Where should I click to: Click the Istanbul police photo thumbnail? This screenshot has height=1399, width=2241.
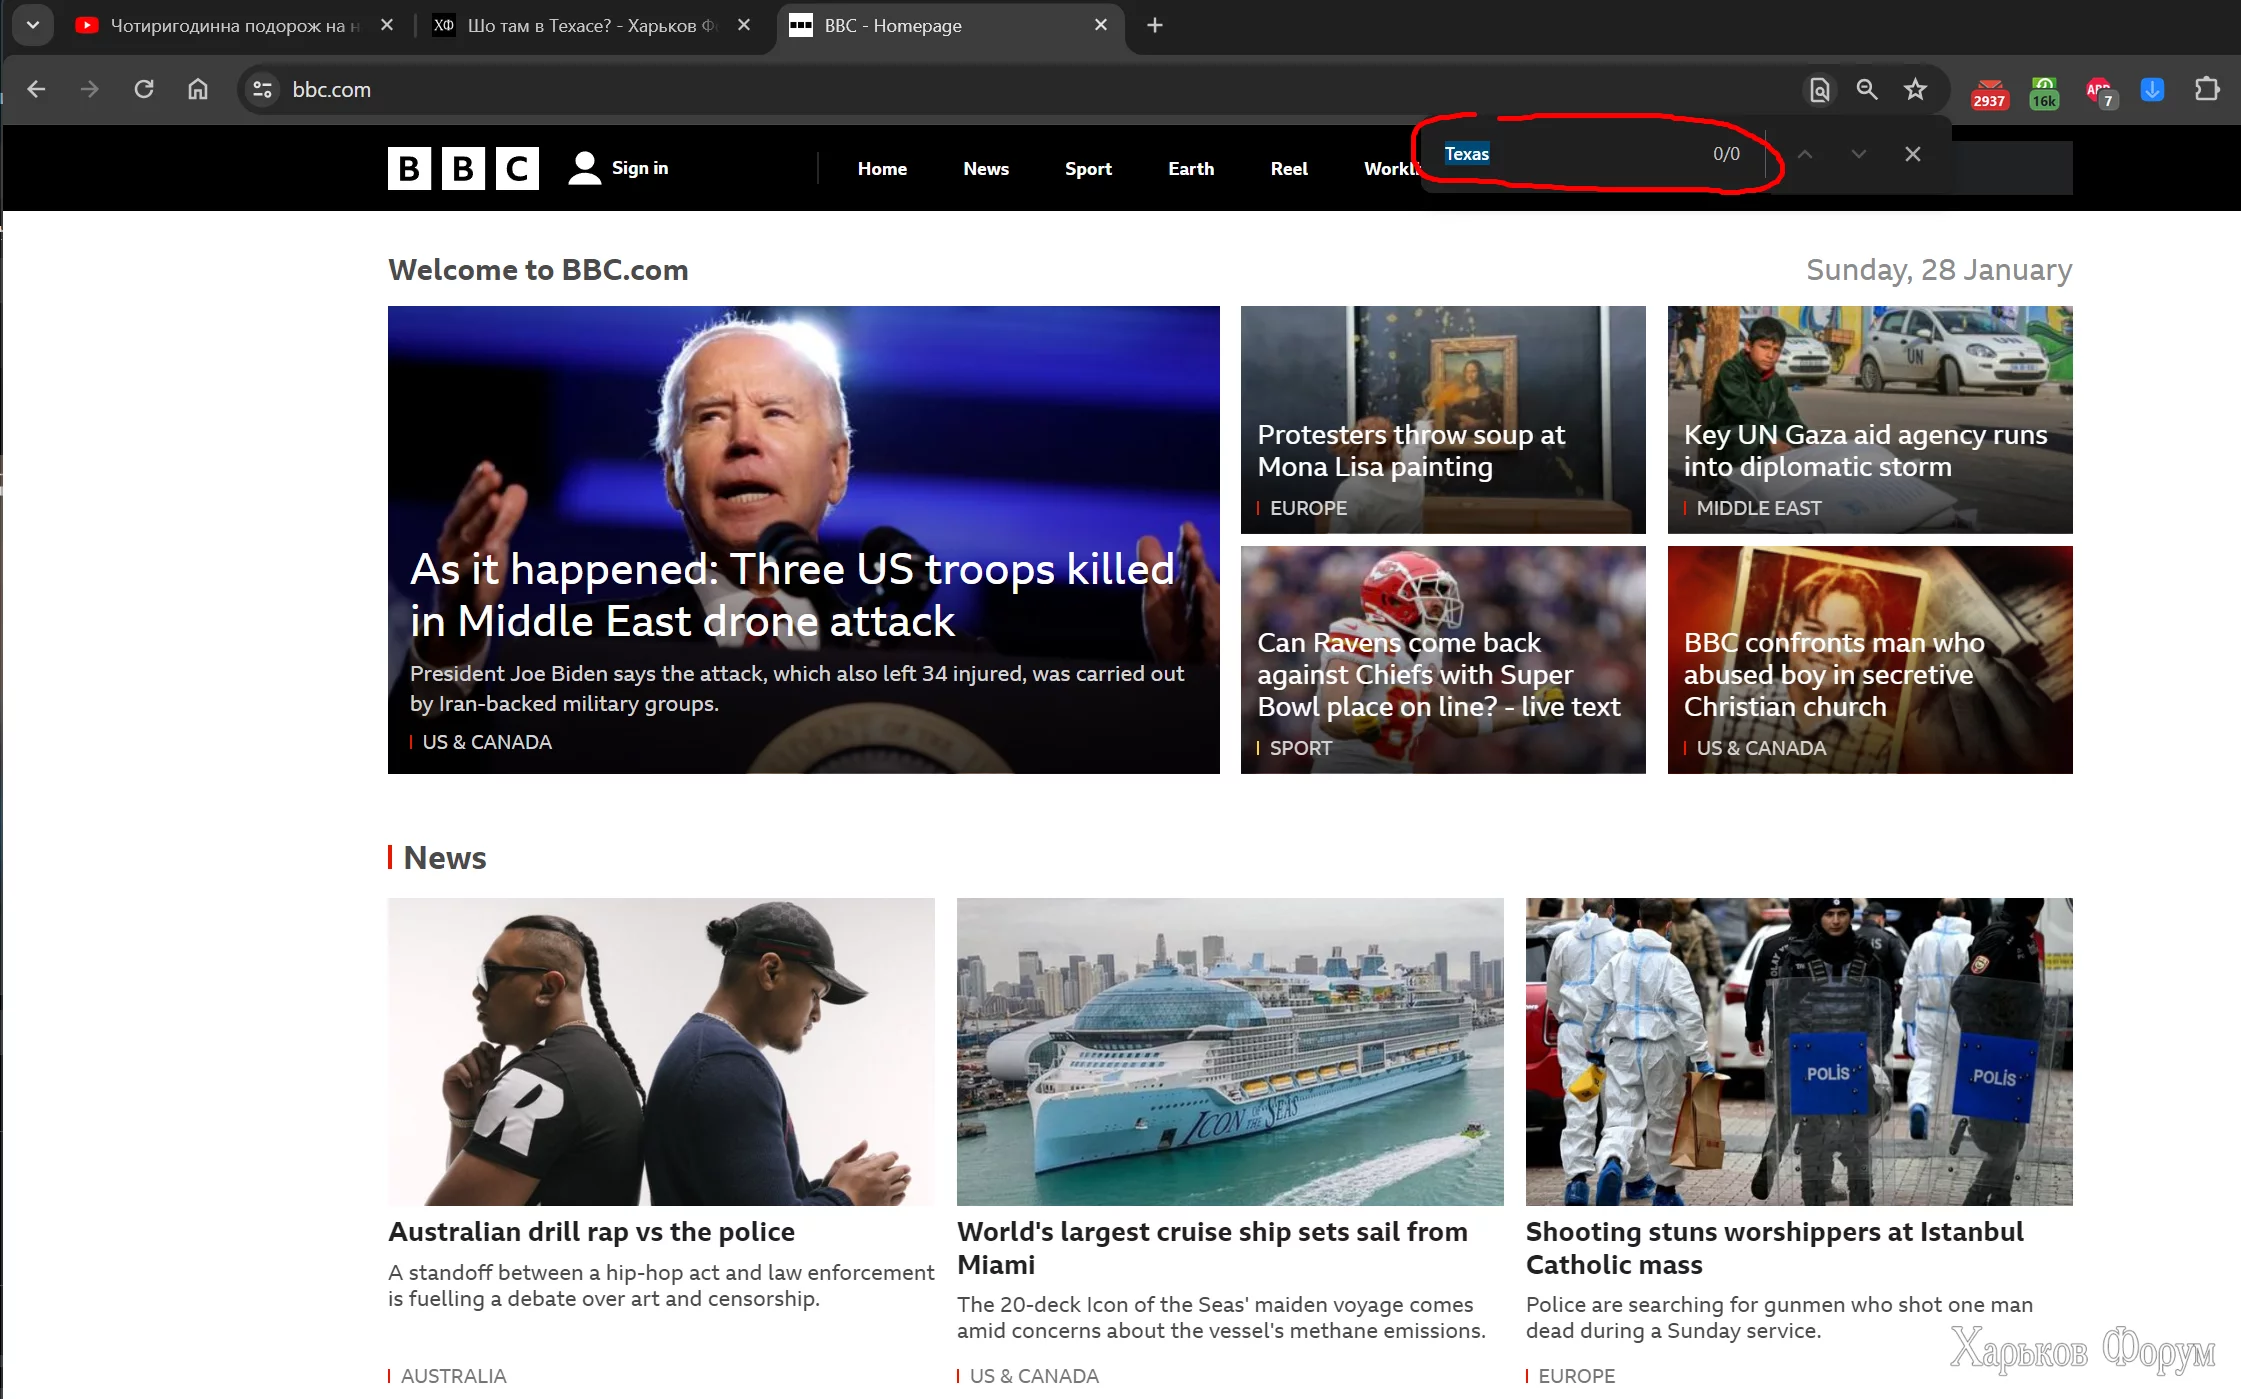(x=1799, y=1052)
